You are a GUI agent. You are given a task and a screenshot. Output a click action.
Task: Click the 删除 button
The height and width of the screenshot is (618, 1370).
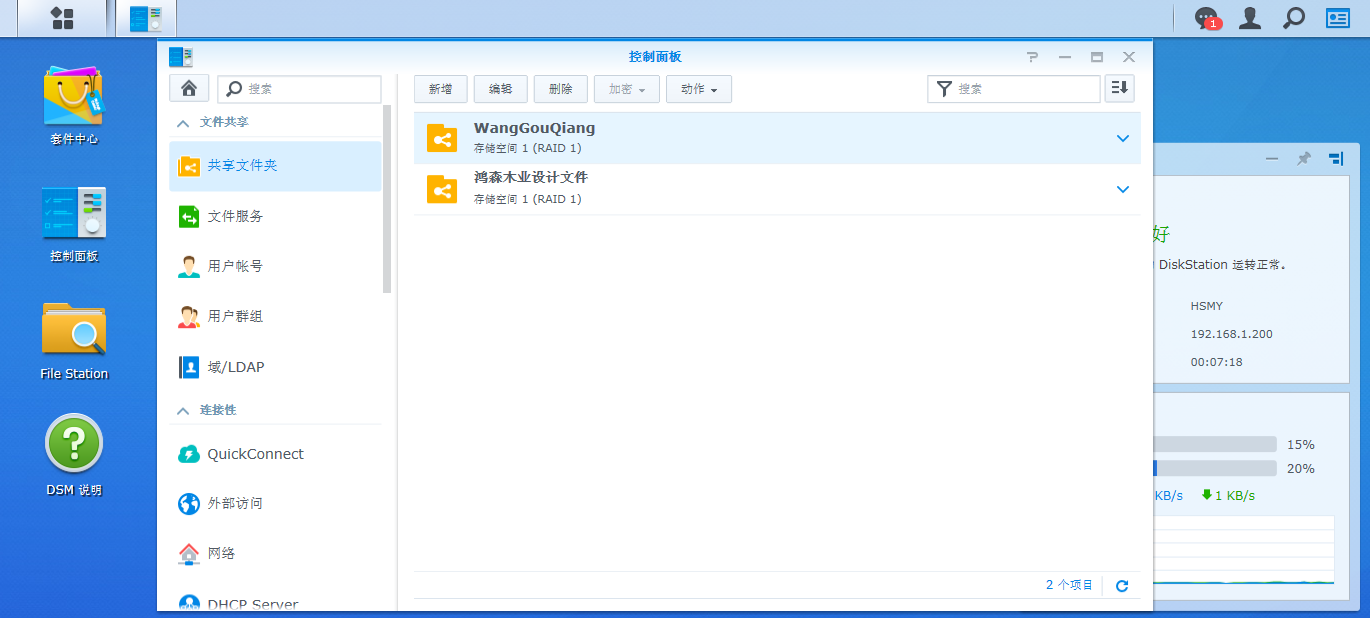560,89
